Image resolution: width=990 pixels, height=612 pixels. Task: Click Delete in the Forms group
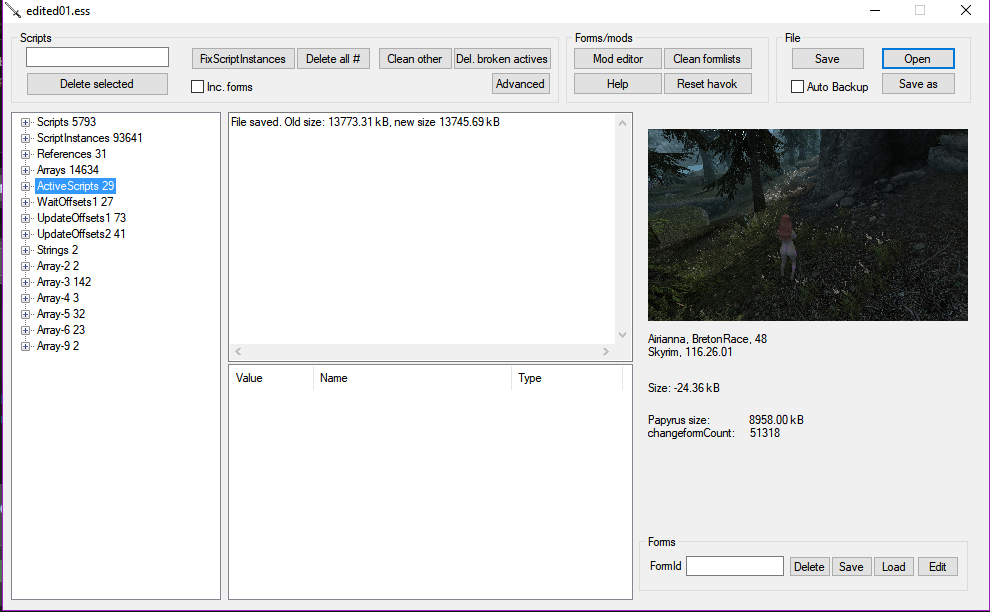809,567
